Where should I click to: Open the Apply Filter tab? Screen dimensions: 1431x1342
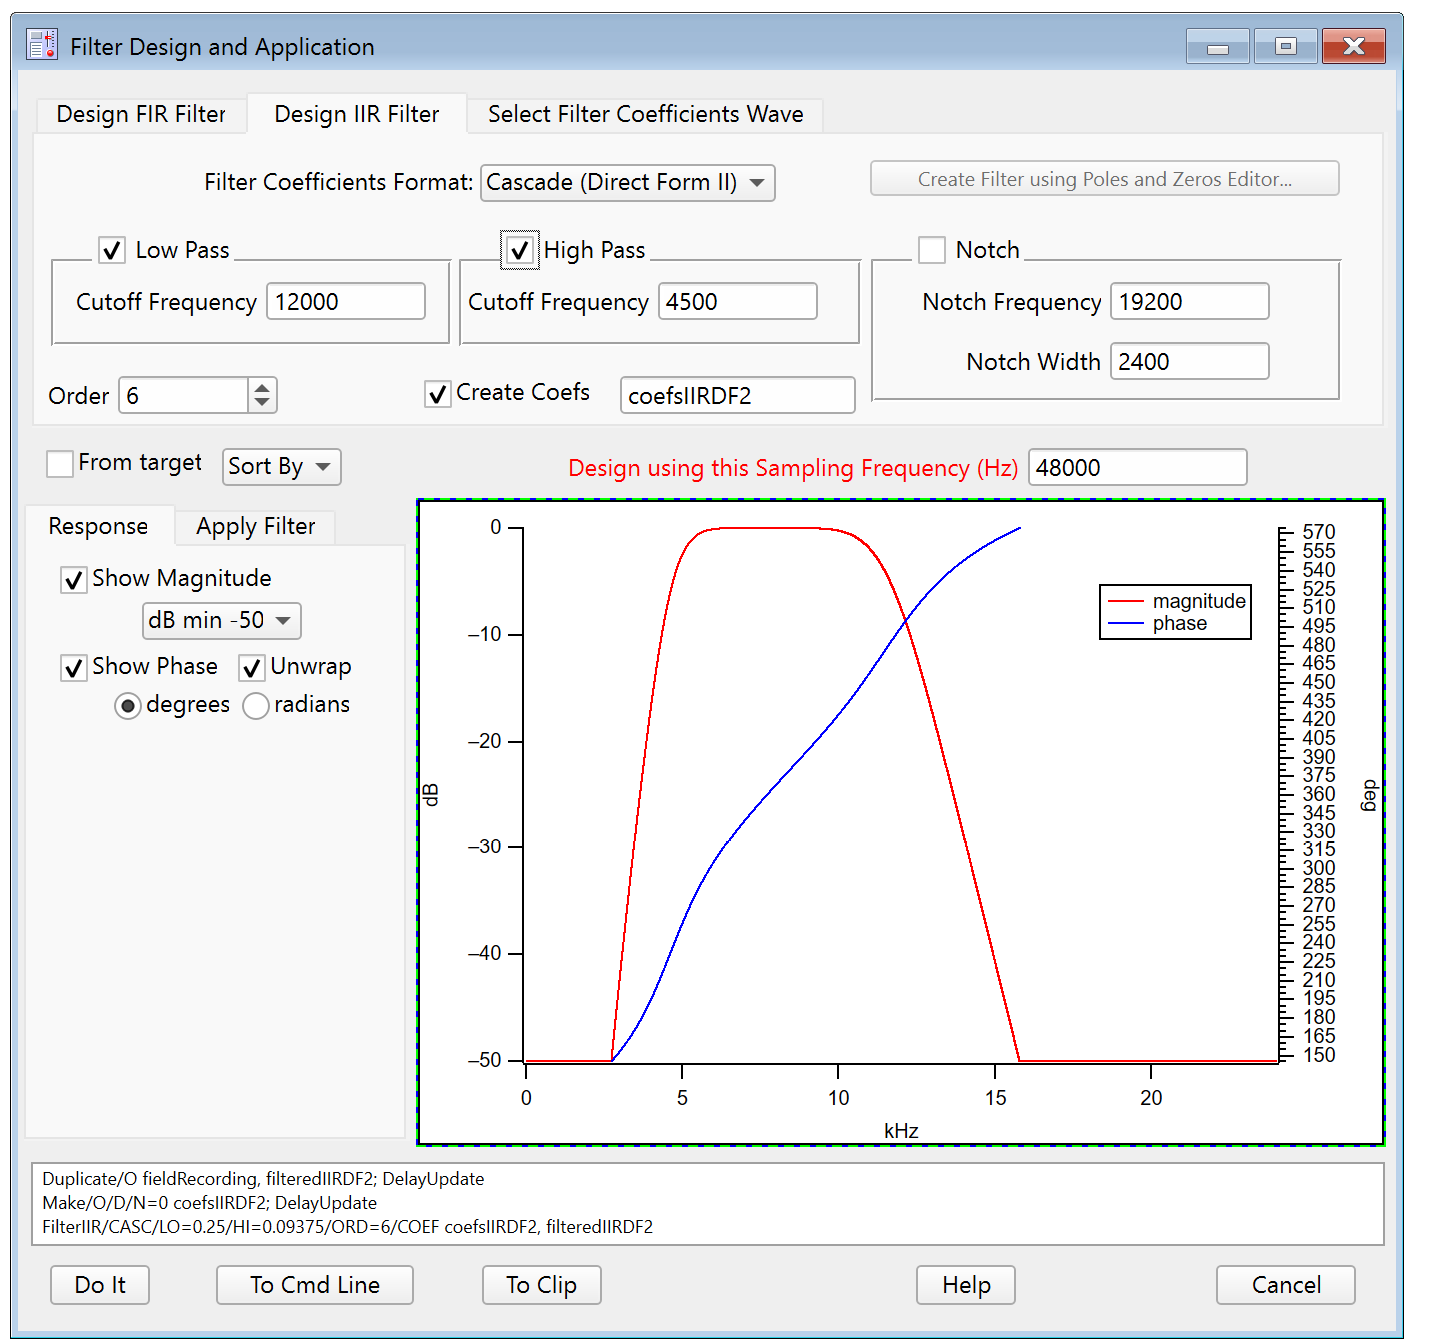point(255,527)
